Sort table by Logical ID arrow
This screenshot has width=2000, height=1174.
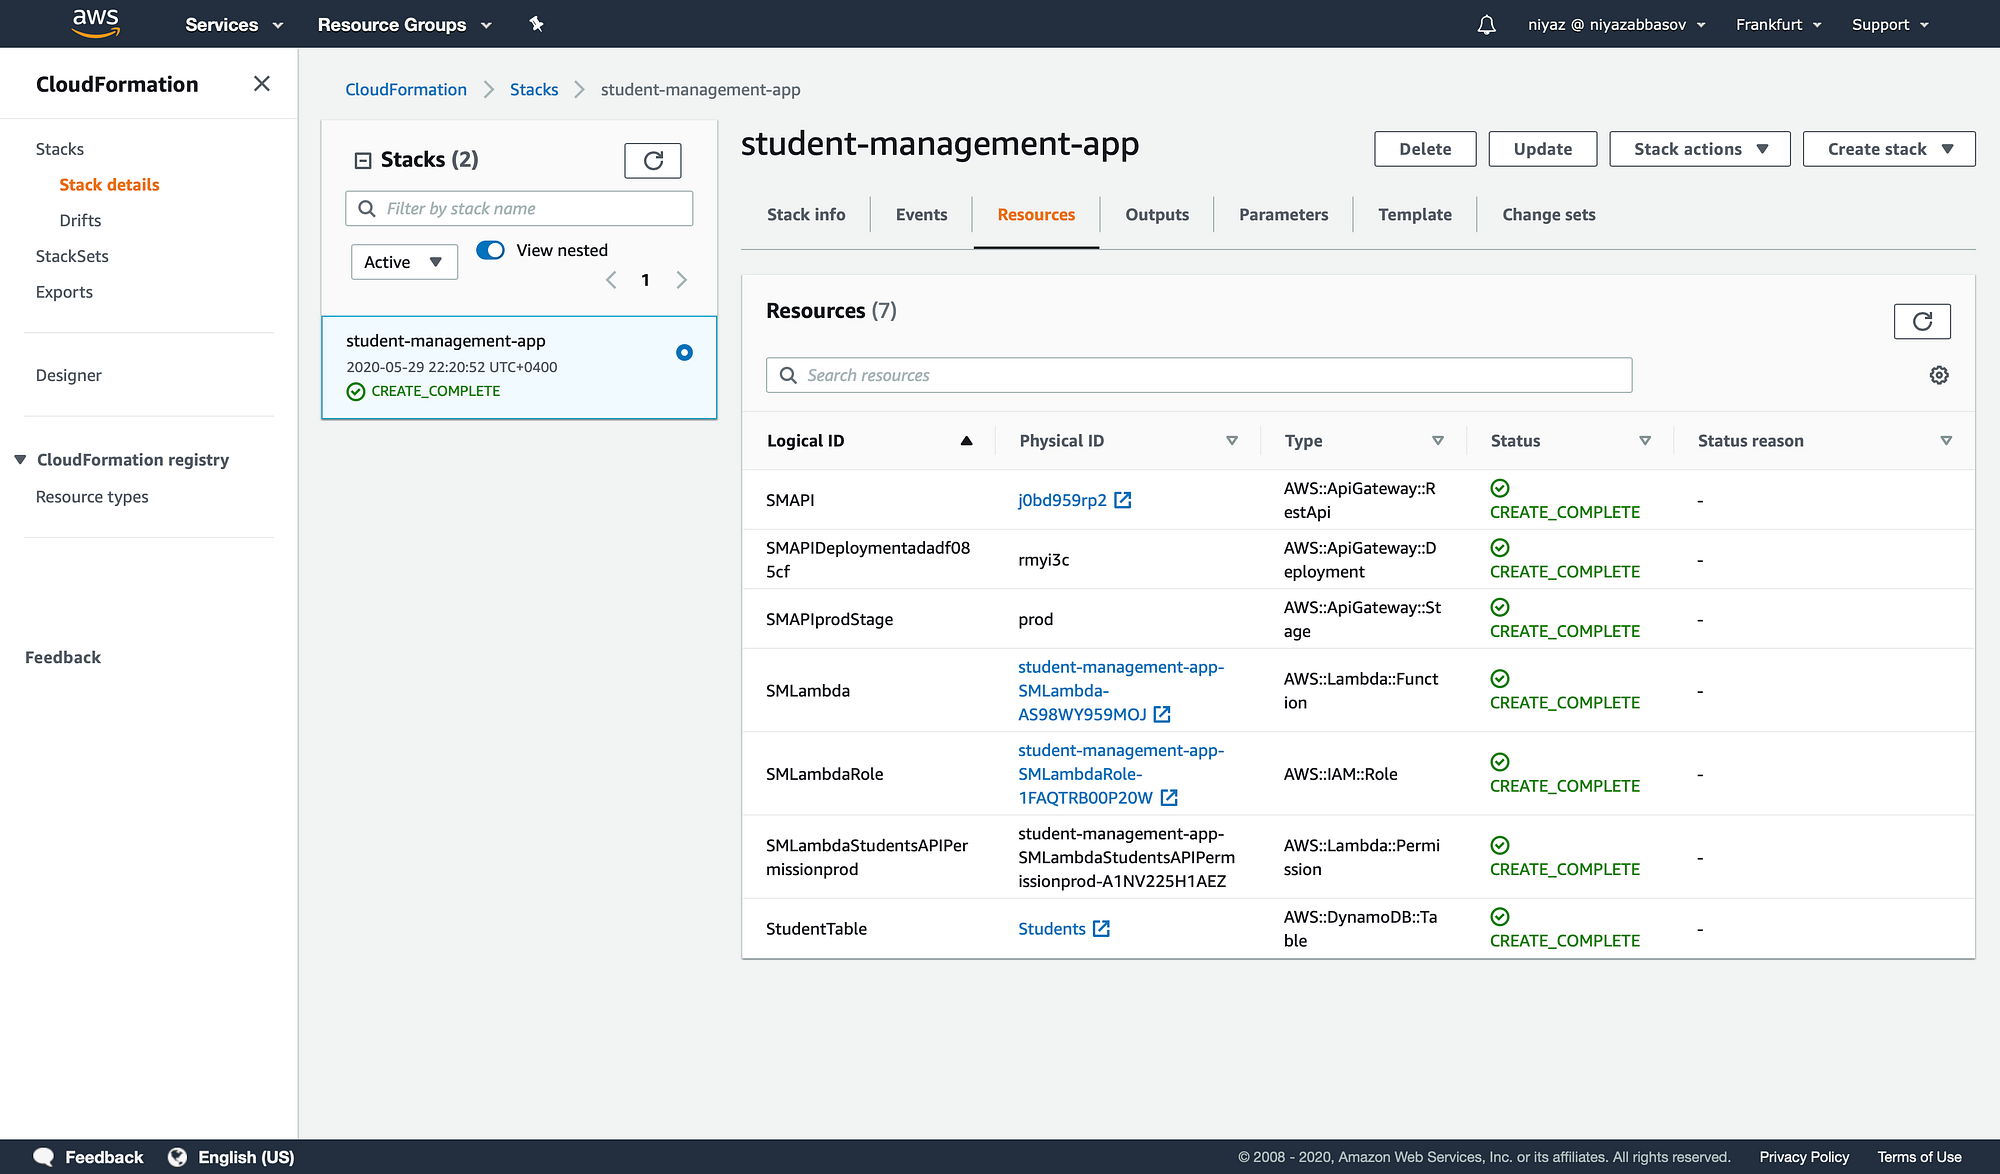pos(966,441)
